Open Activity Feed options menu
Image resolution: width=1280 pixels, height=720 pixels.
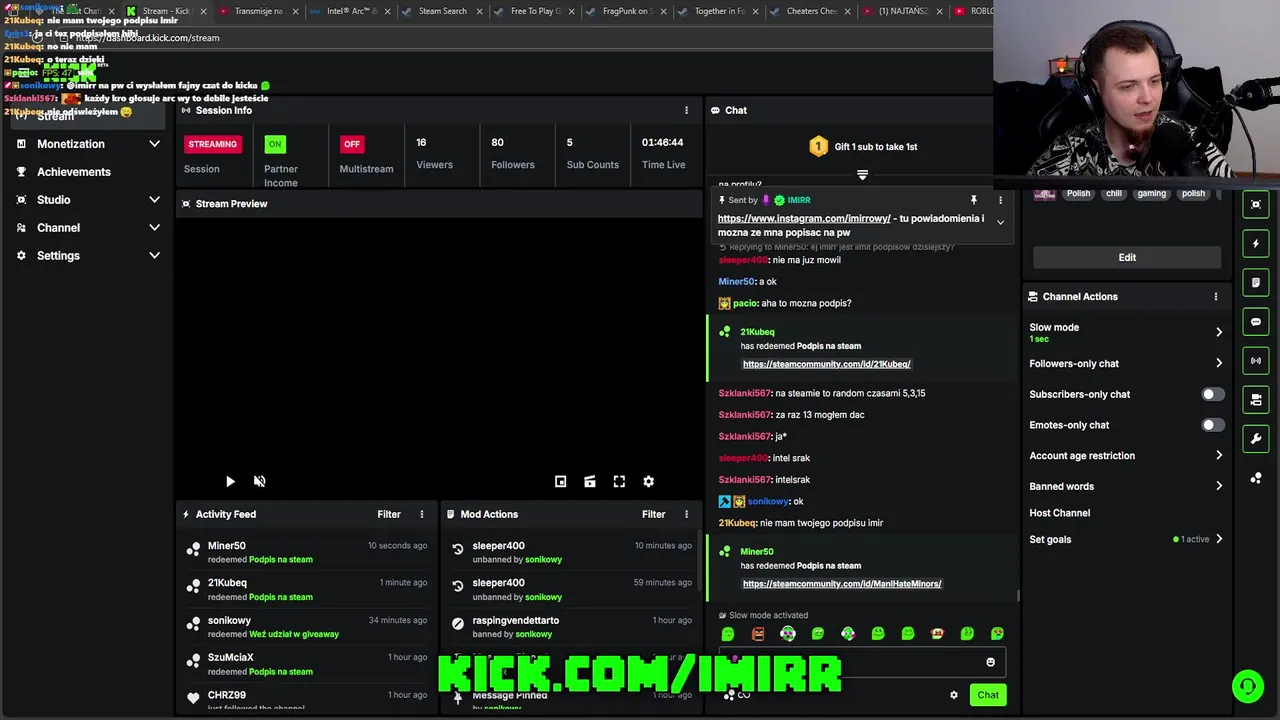[x=422, y=514]
